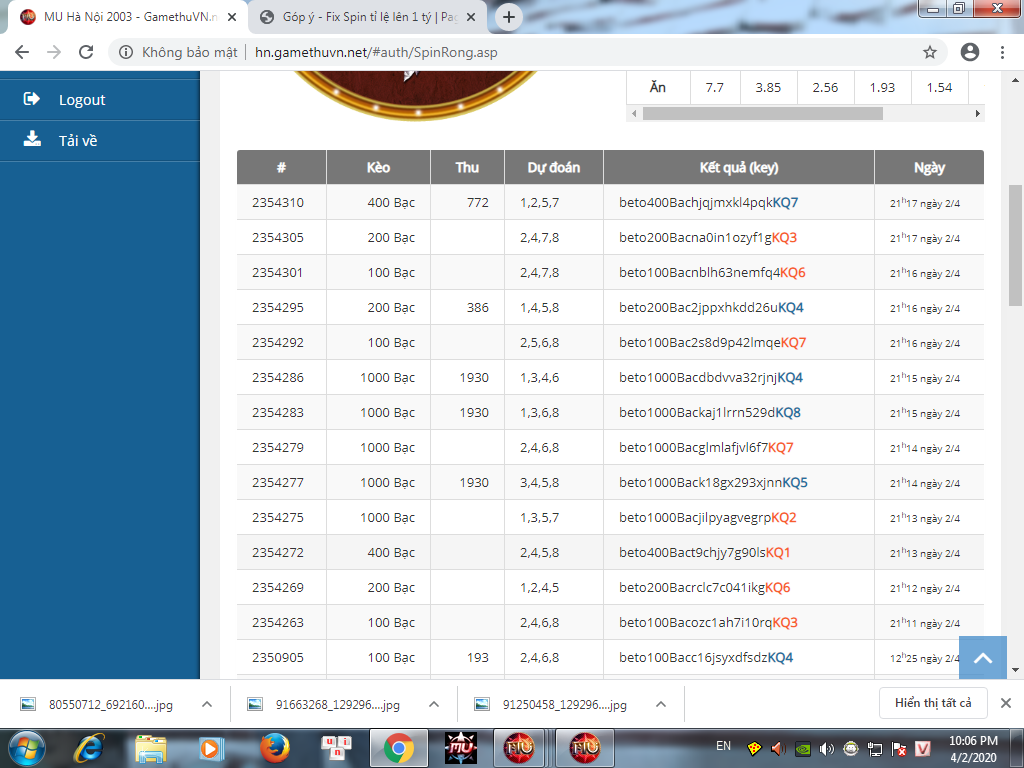Open Firefox from the taskbar
This screenshot has width=1024, height=768.
tap(273, 747)
